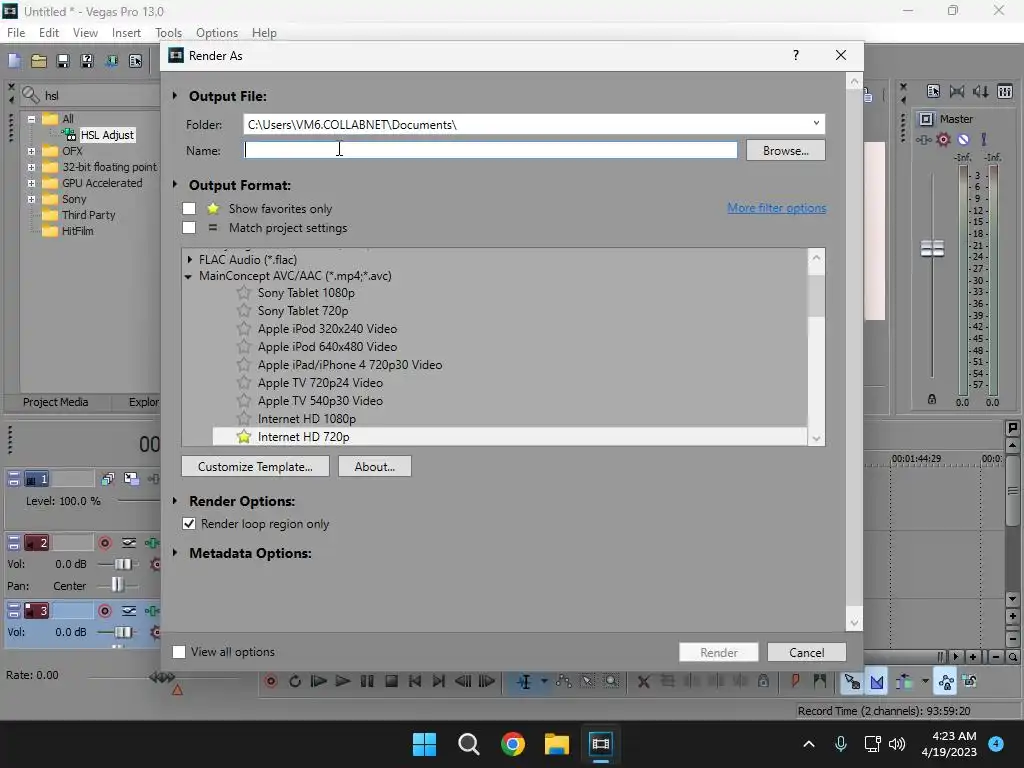Click the search magnifier in effects panel

click(x=30, y=95)
